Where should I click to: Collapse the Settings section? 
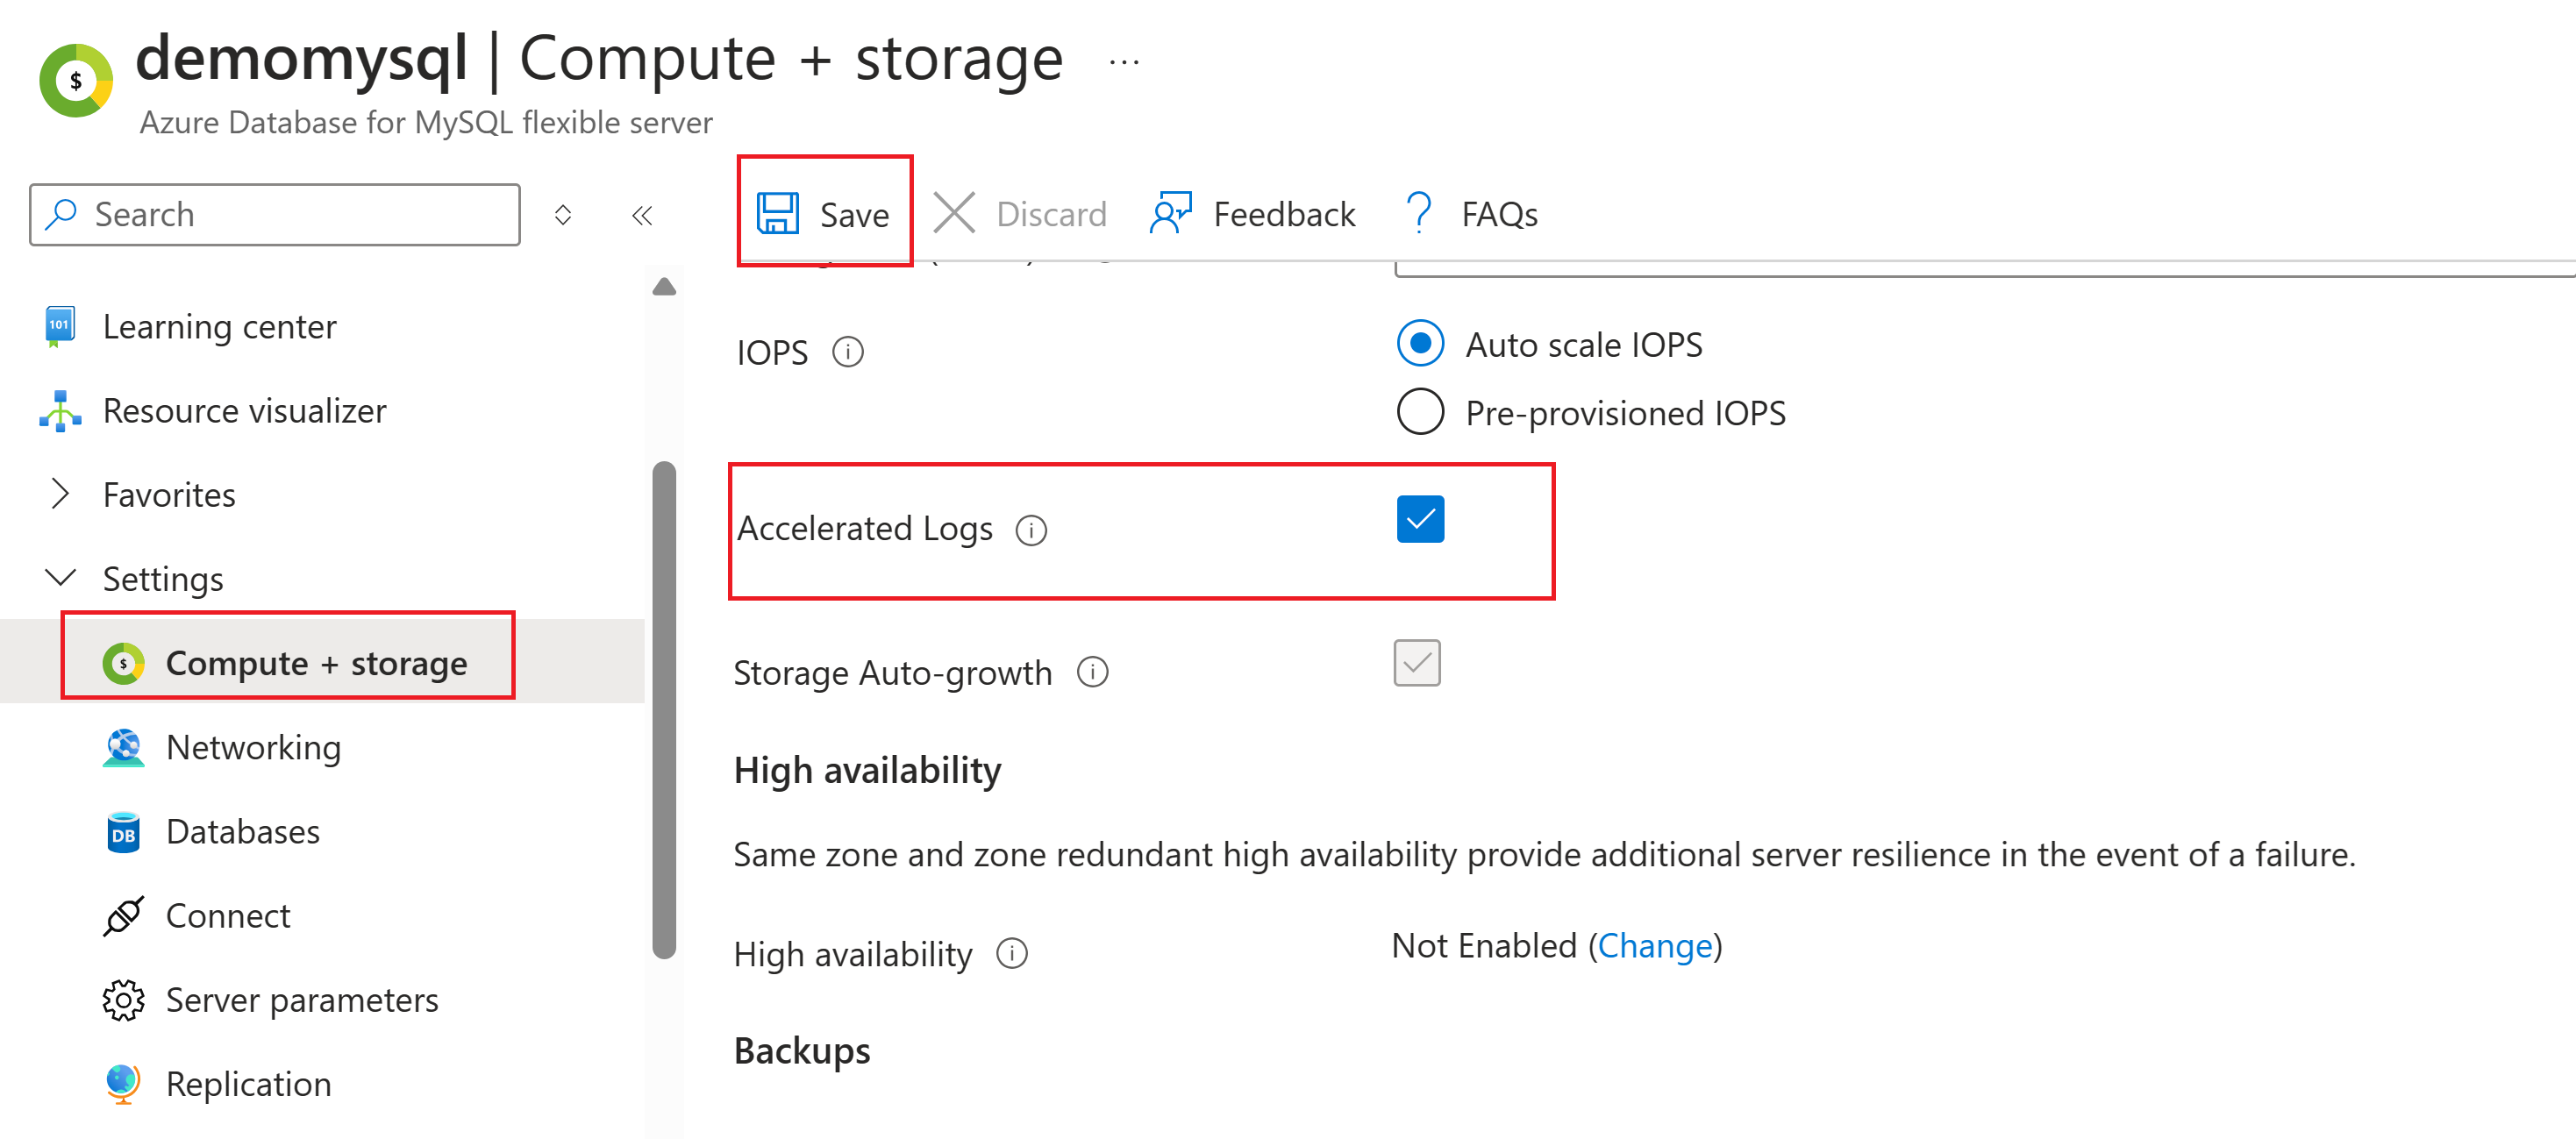[60, 578]
